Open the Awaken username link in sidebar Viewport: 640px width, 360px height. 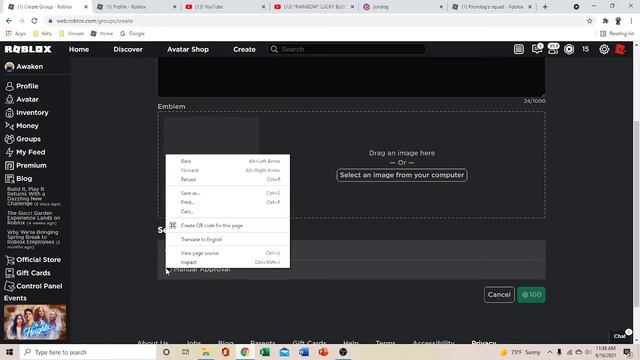(x=30, y=67)
